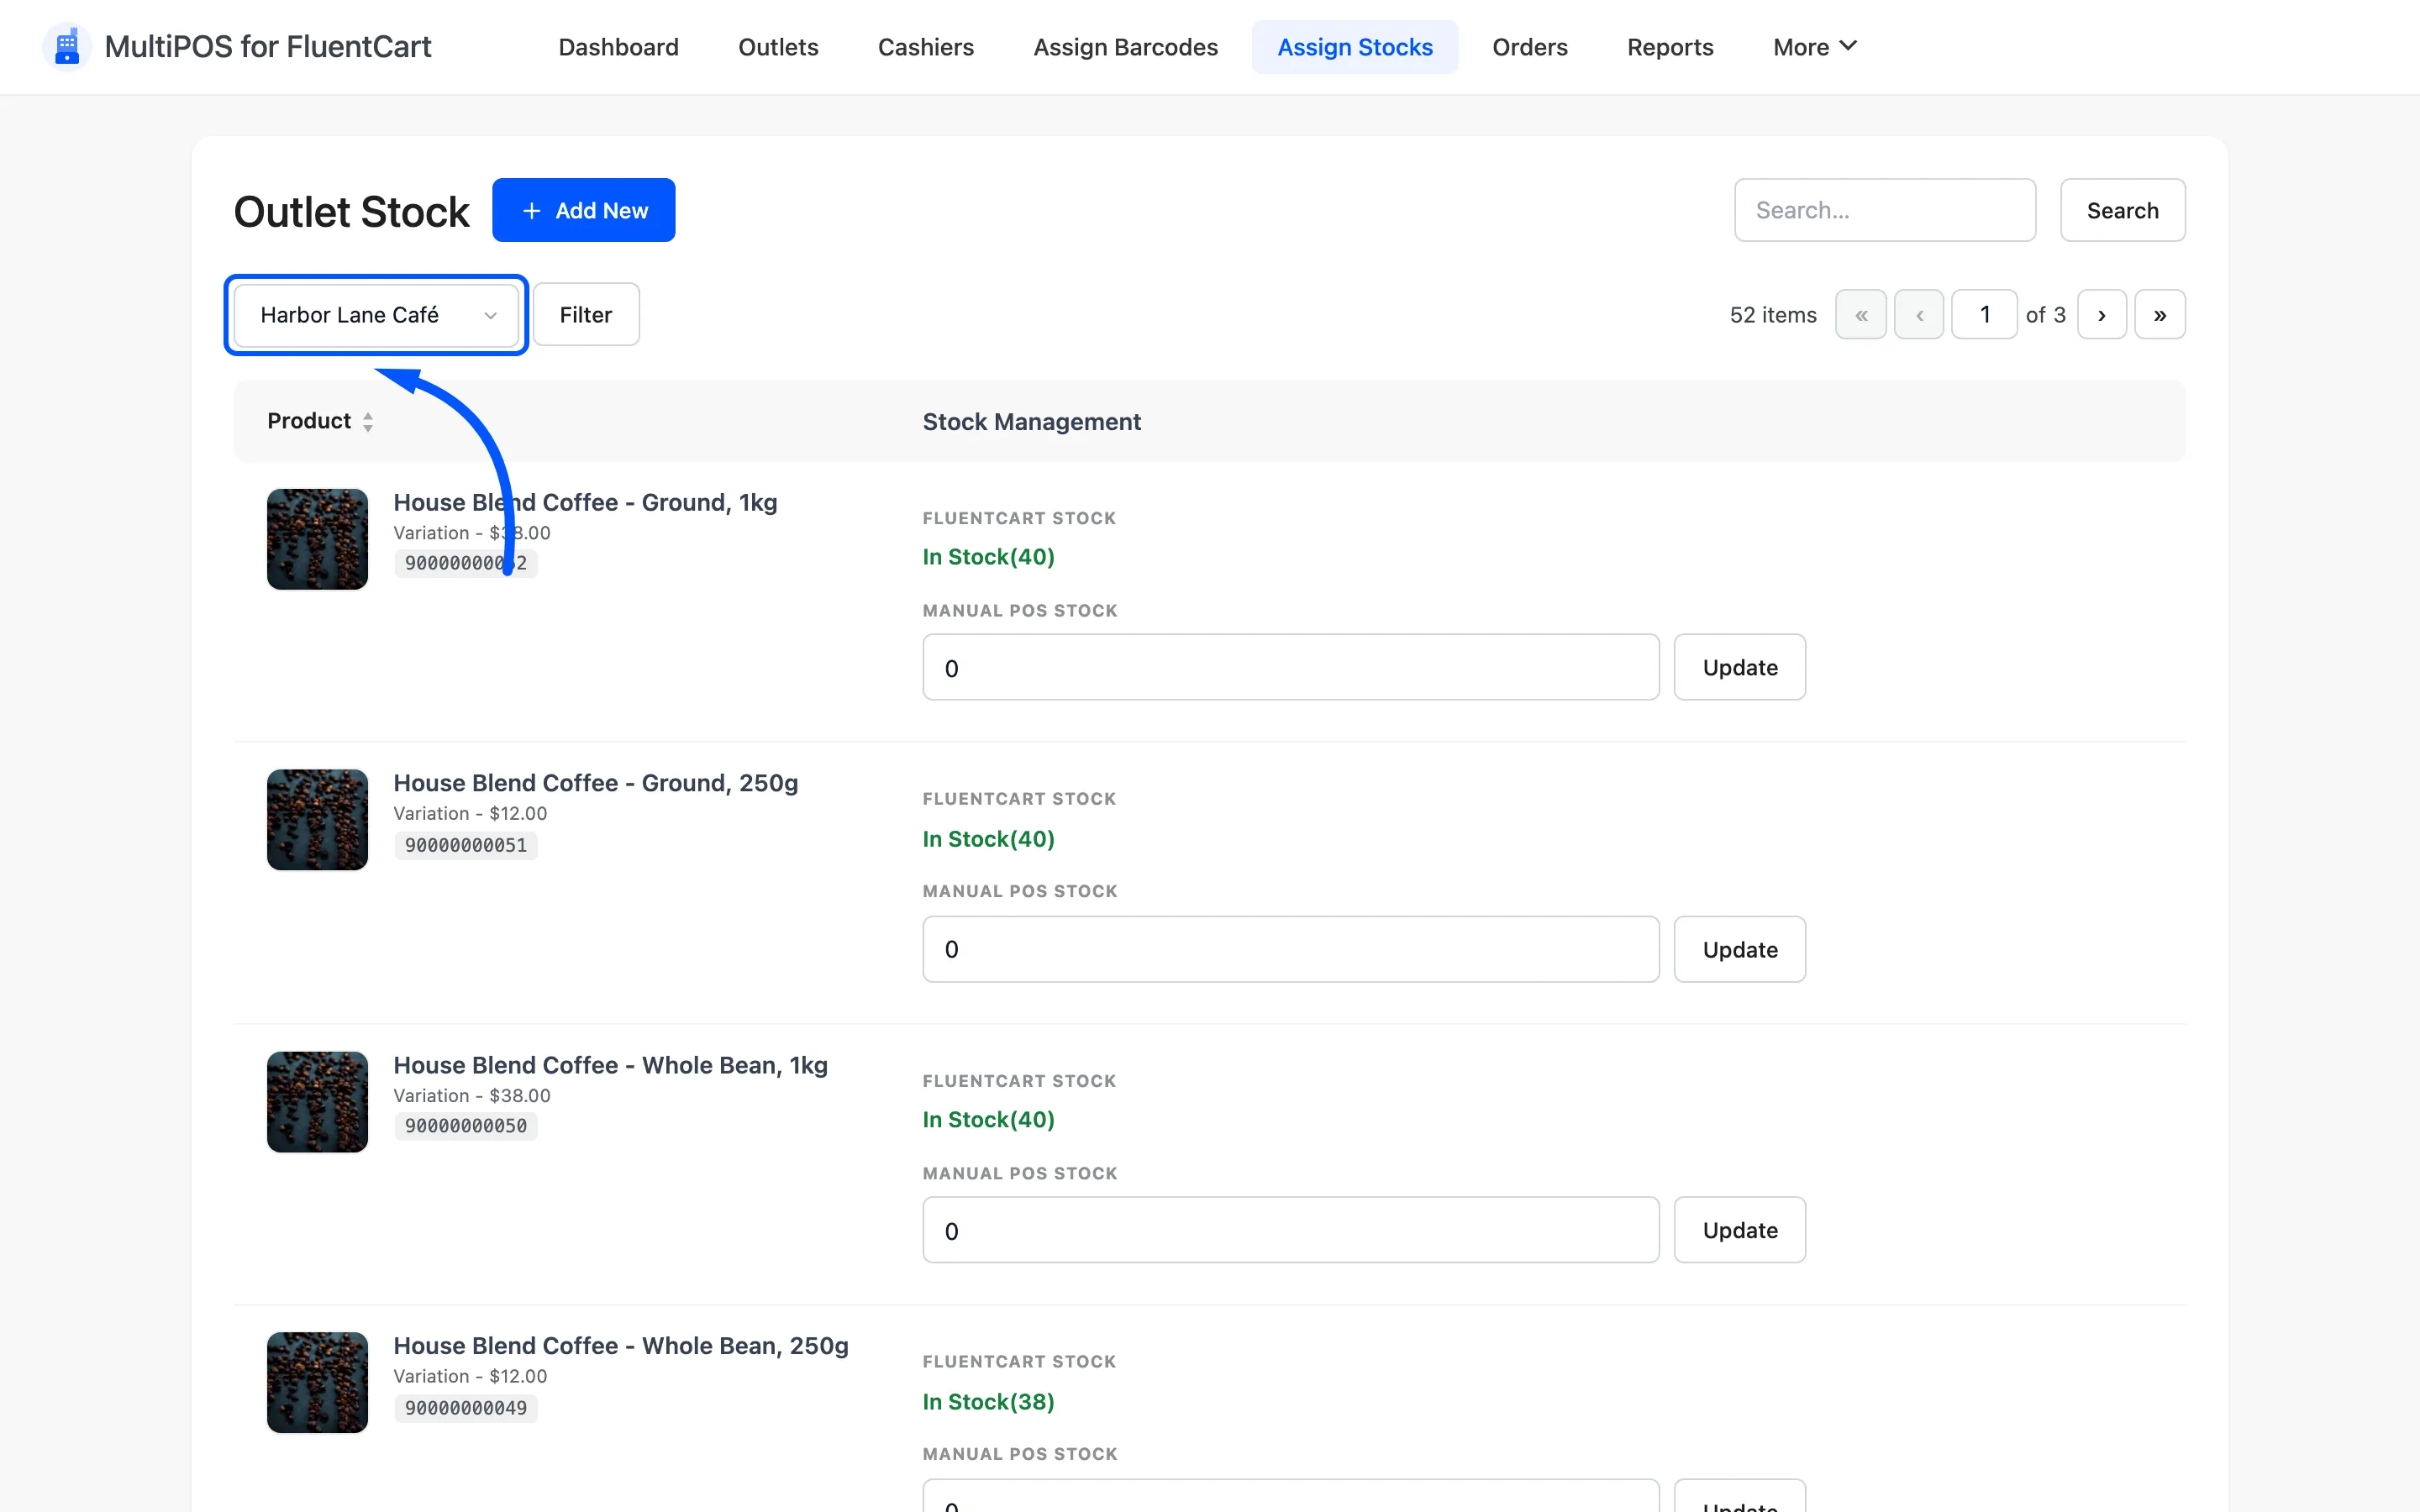The width and height of the screenshot is (2420, 1512).
Task: Update stock for Ground, 1kg coffee
Action: click(1739, 667)
